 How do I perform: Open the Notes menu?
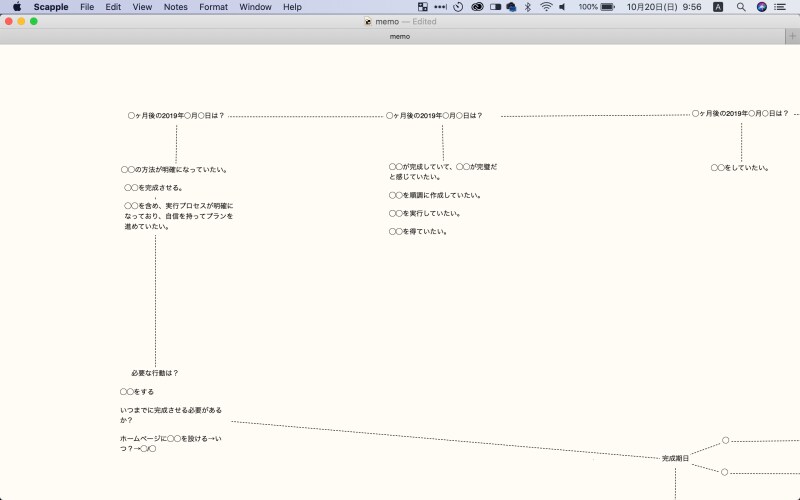click(x=176, y=7)
